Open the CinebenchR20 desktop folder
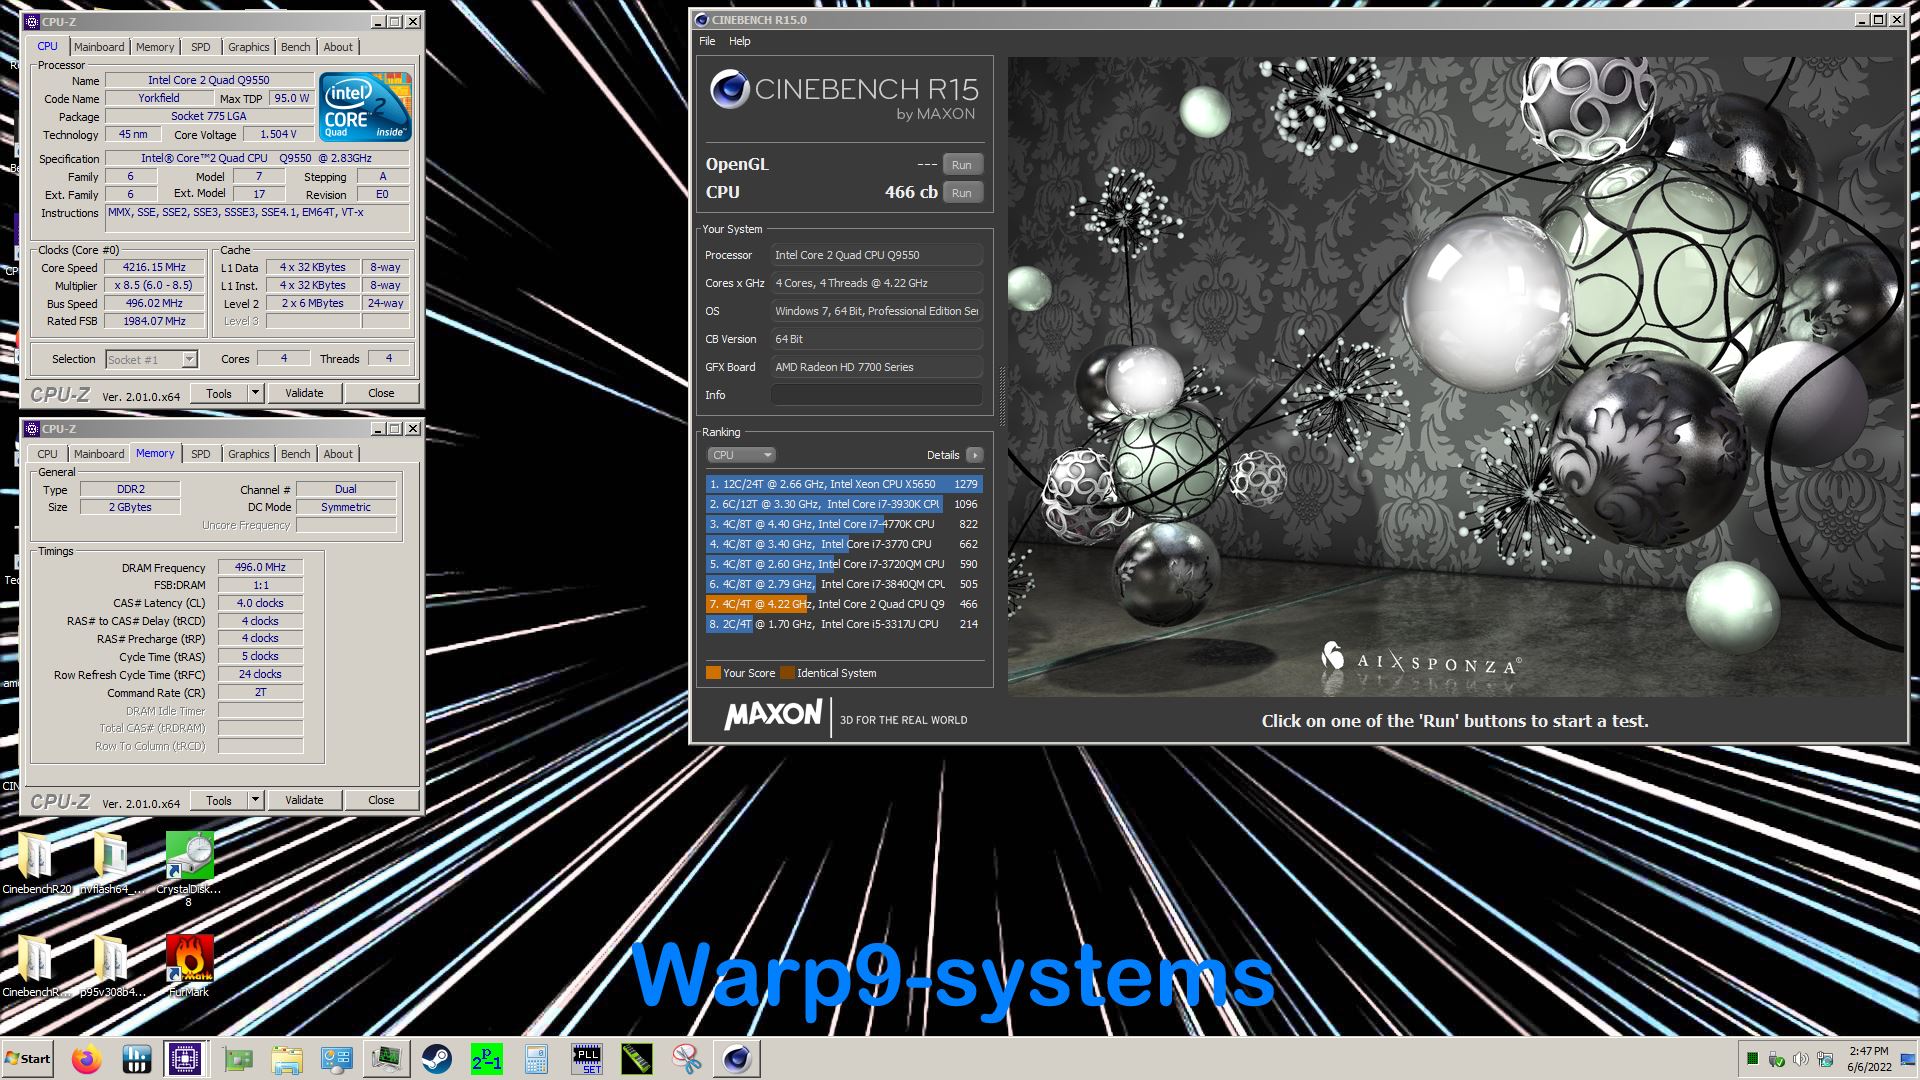Image resolution: width=1920 pixels, height=1080 pixels. coord(37,863)
